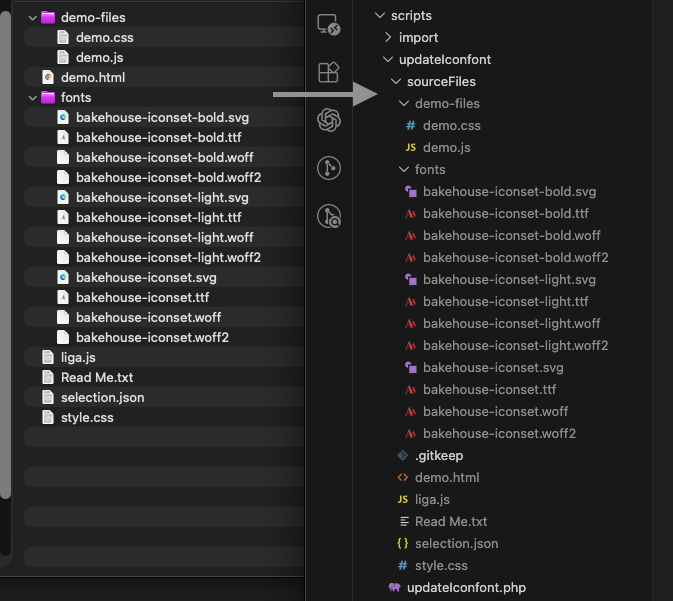Click the PHP elephant icon beside updateIconfont.php
The width and height of the screenshot is (673, 601).
[x=394, y=588]
